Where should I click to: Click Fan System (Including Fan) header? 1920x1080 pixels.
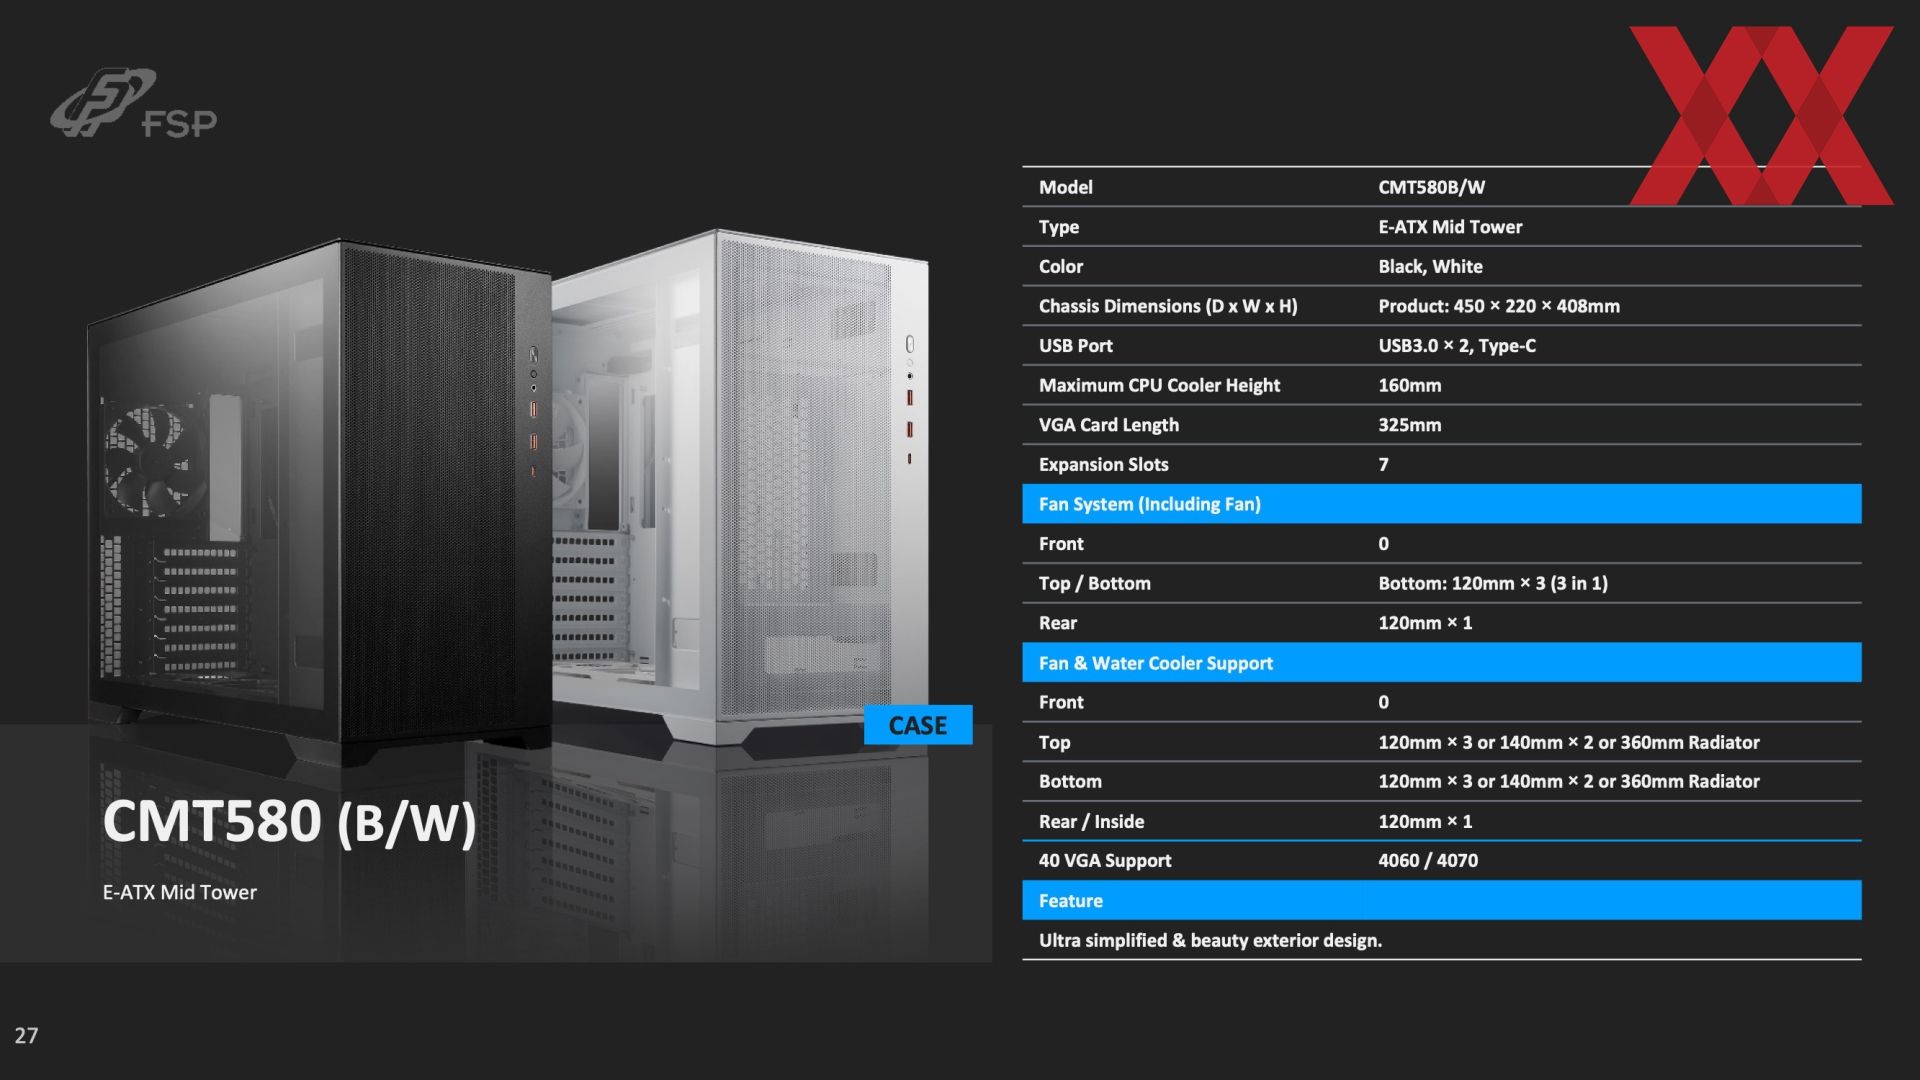(x=1441, y=504)
